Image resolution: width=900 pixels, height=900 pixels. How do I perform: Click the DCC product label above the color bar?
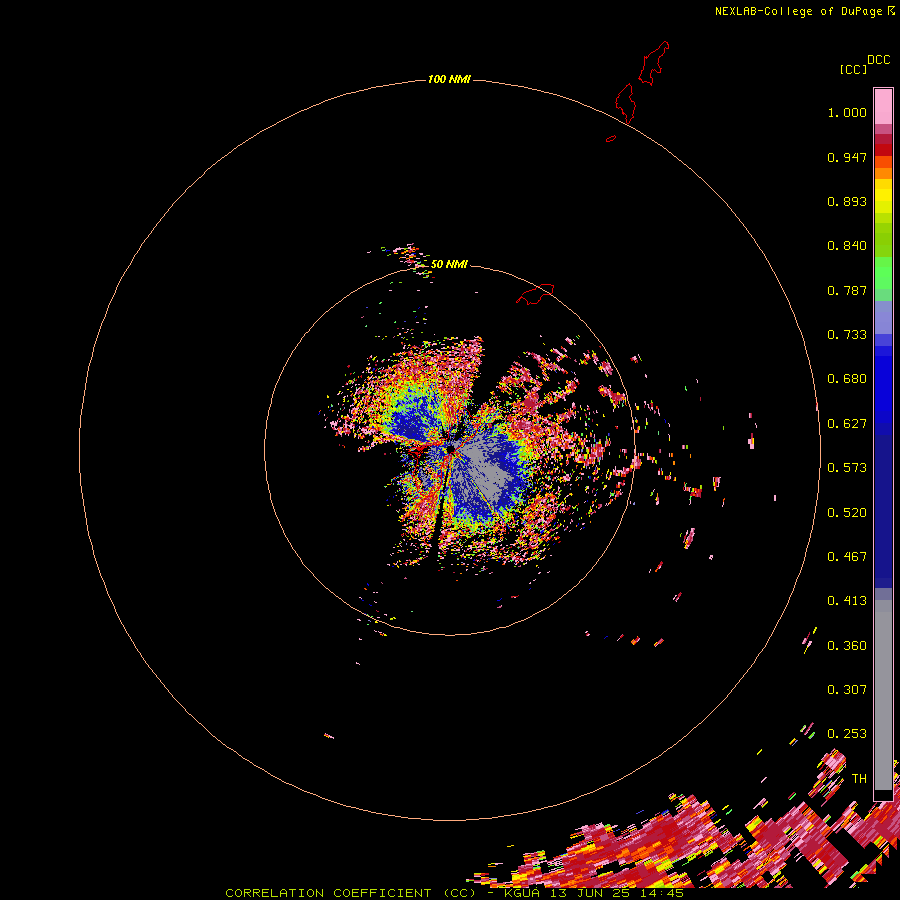[878, 60]
